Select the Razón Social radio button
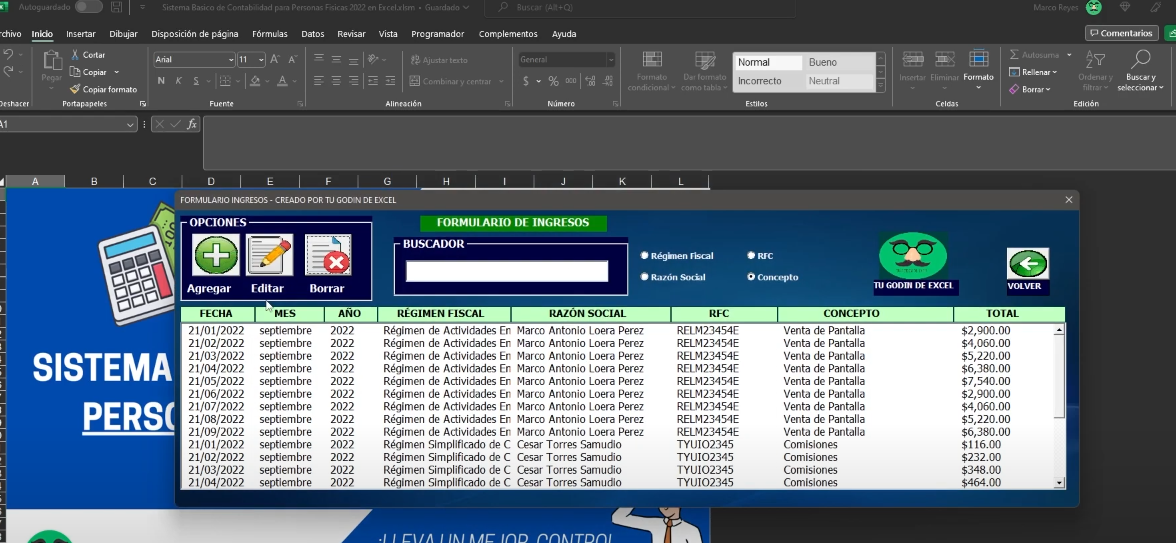 [x=644, y=277]
